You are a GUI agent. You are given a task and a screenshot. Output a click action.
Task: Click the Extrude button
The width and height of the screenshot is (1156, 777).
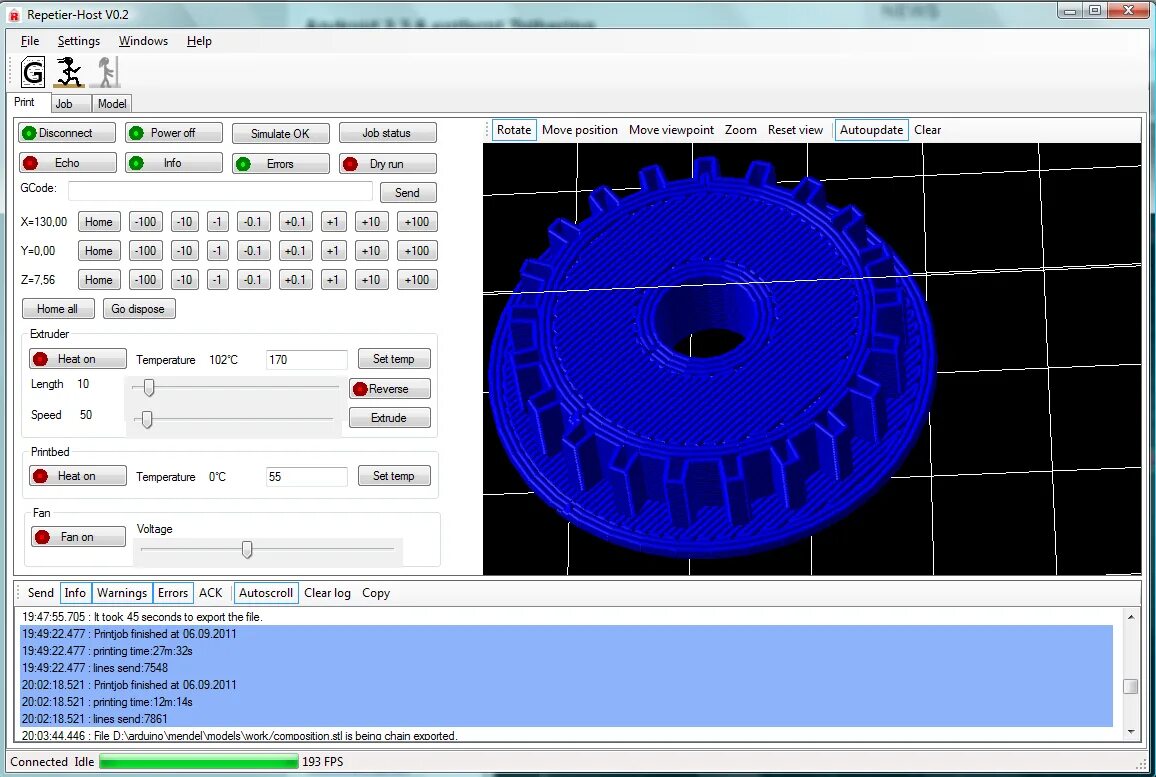point(389,418)
